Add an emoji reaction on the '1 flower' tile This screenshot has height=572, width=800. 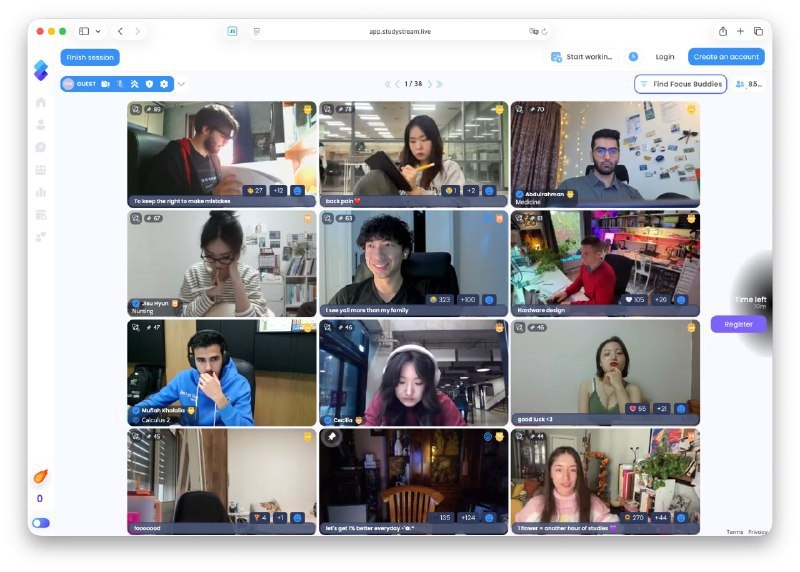[681, 517]
